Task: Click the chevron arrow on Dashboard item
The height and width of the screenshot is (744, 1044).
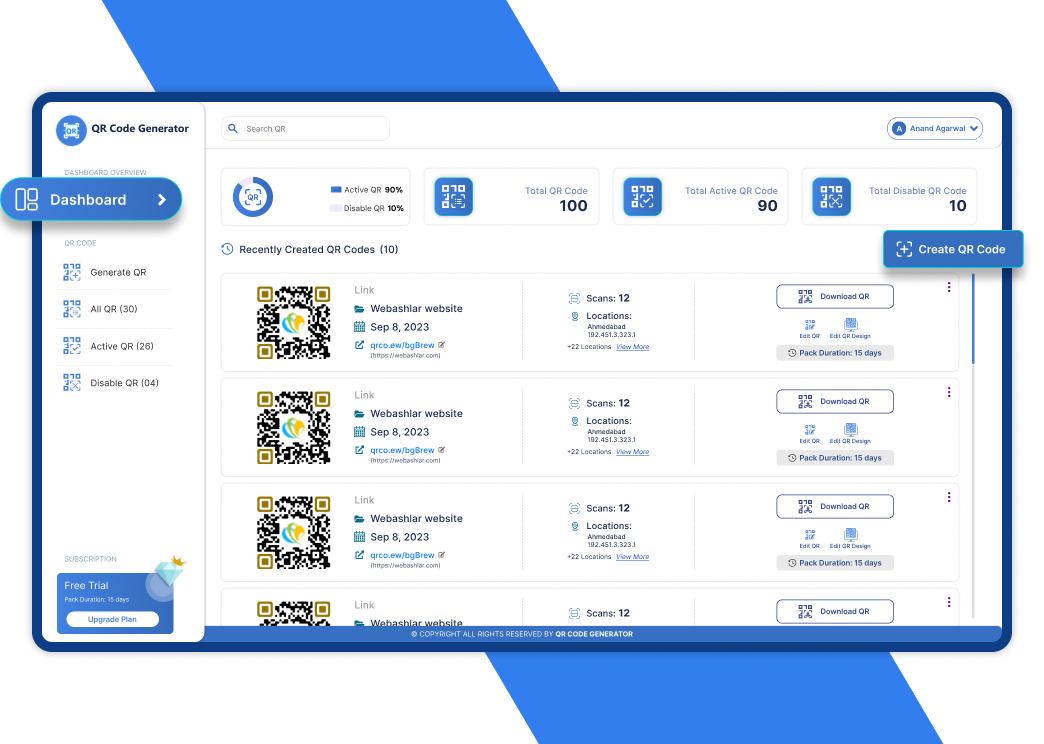Action: click(x=162, y=200)
